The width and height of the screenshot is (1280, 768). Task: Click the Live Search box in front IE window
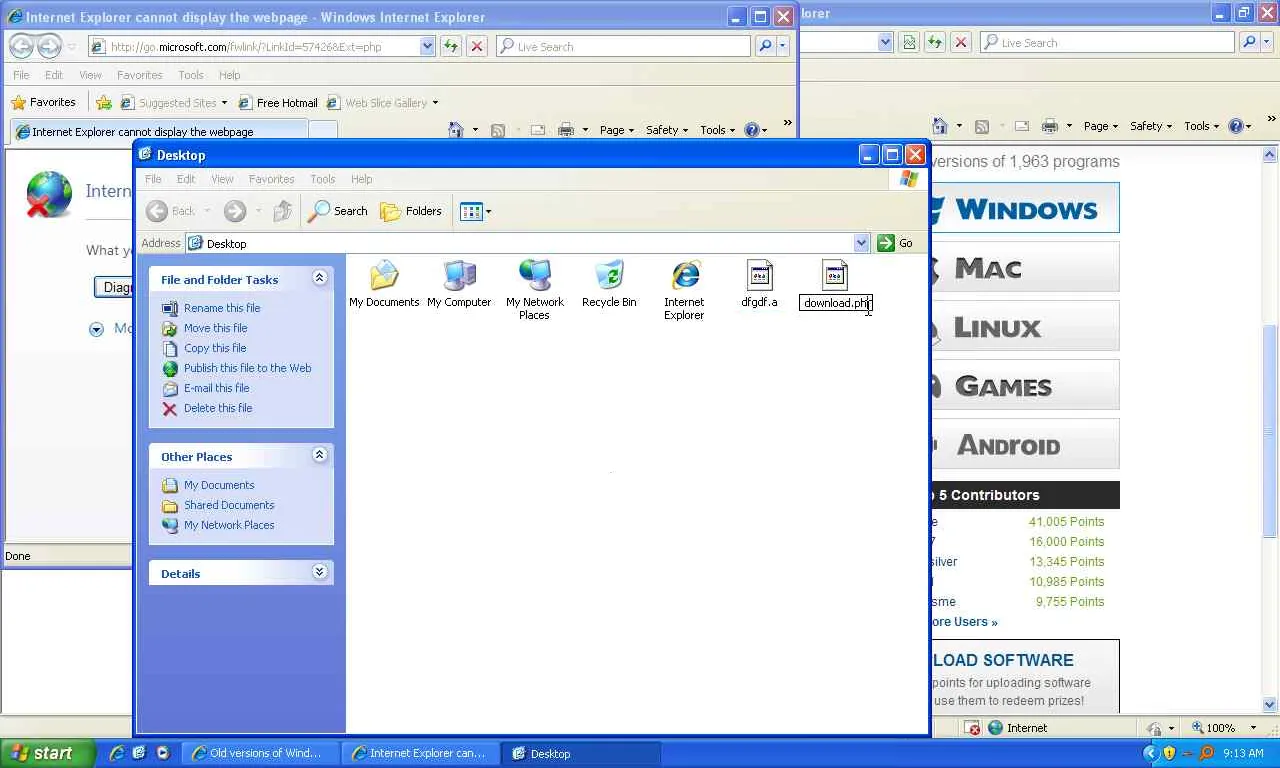pyautogui.click(x=624, y=46)
